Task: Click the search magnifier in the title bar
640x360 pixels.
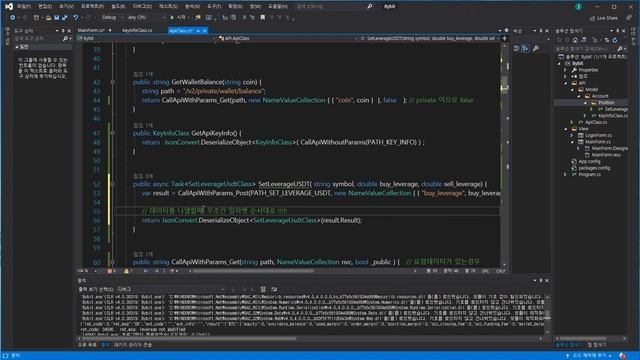Action: point(369,6)
